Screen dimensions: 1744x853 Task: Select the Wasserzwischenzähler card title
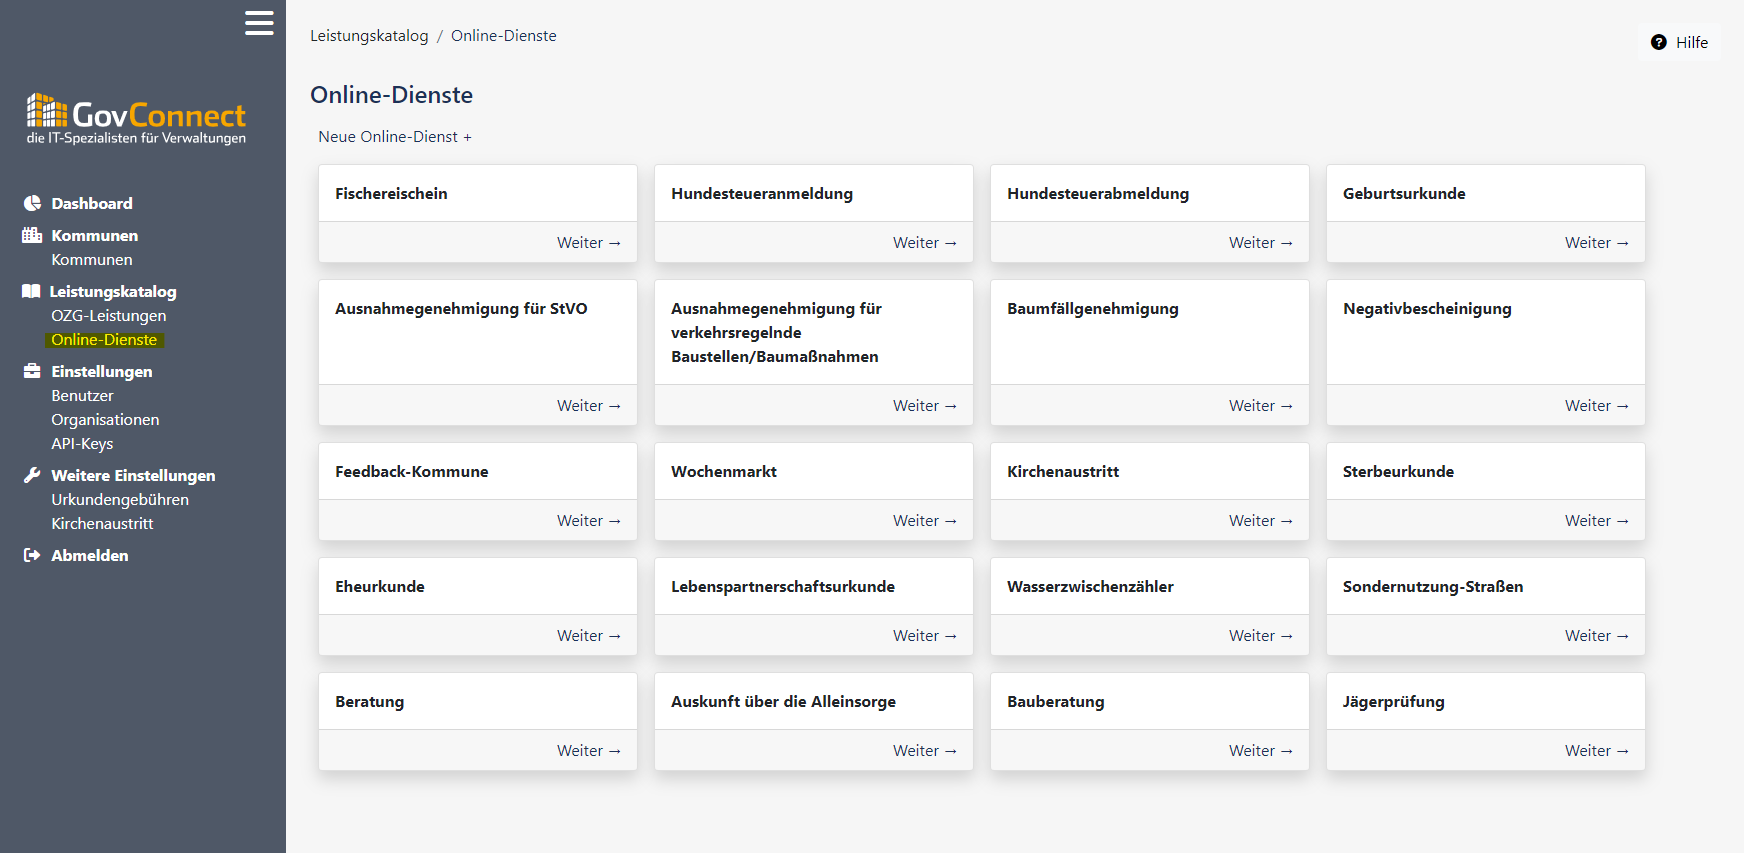(1090, 586)
